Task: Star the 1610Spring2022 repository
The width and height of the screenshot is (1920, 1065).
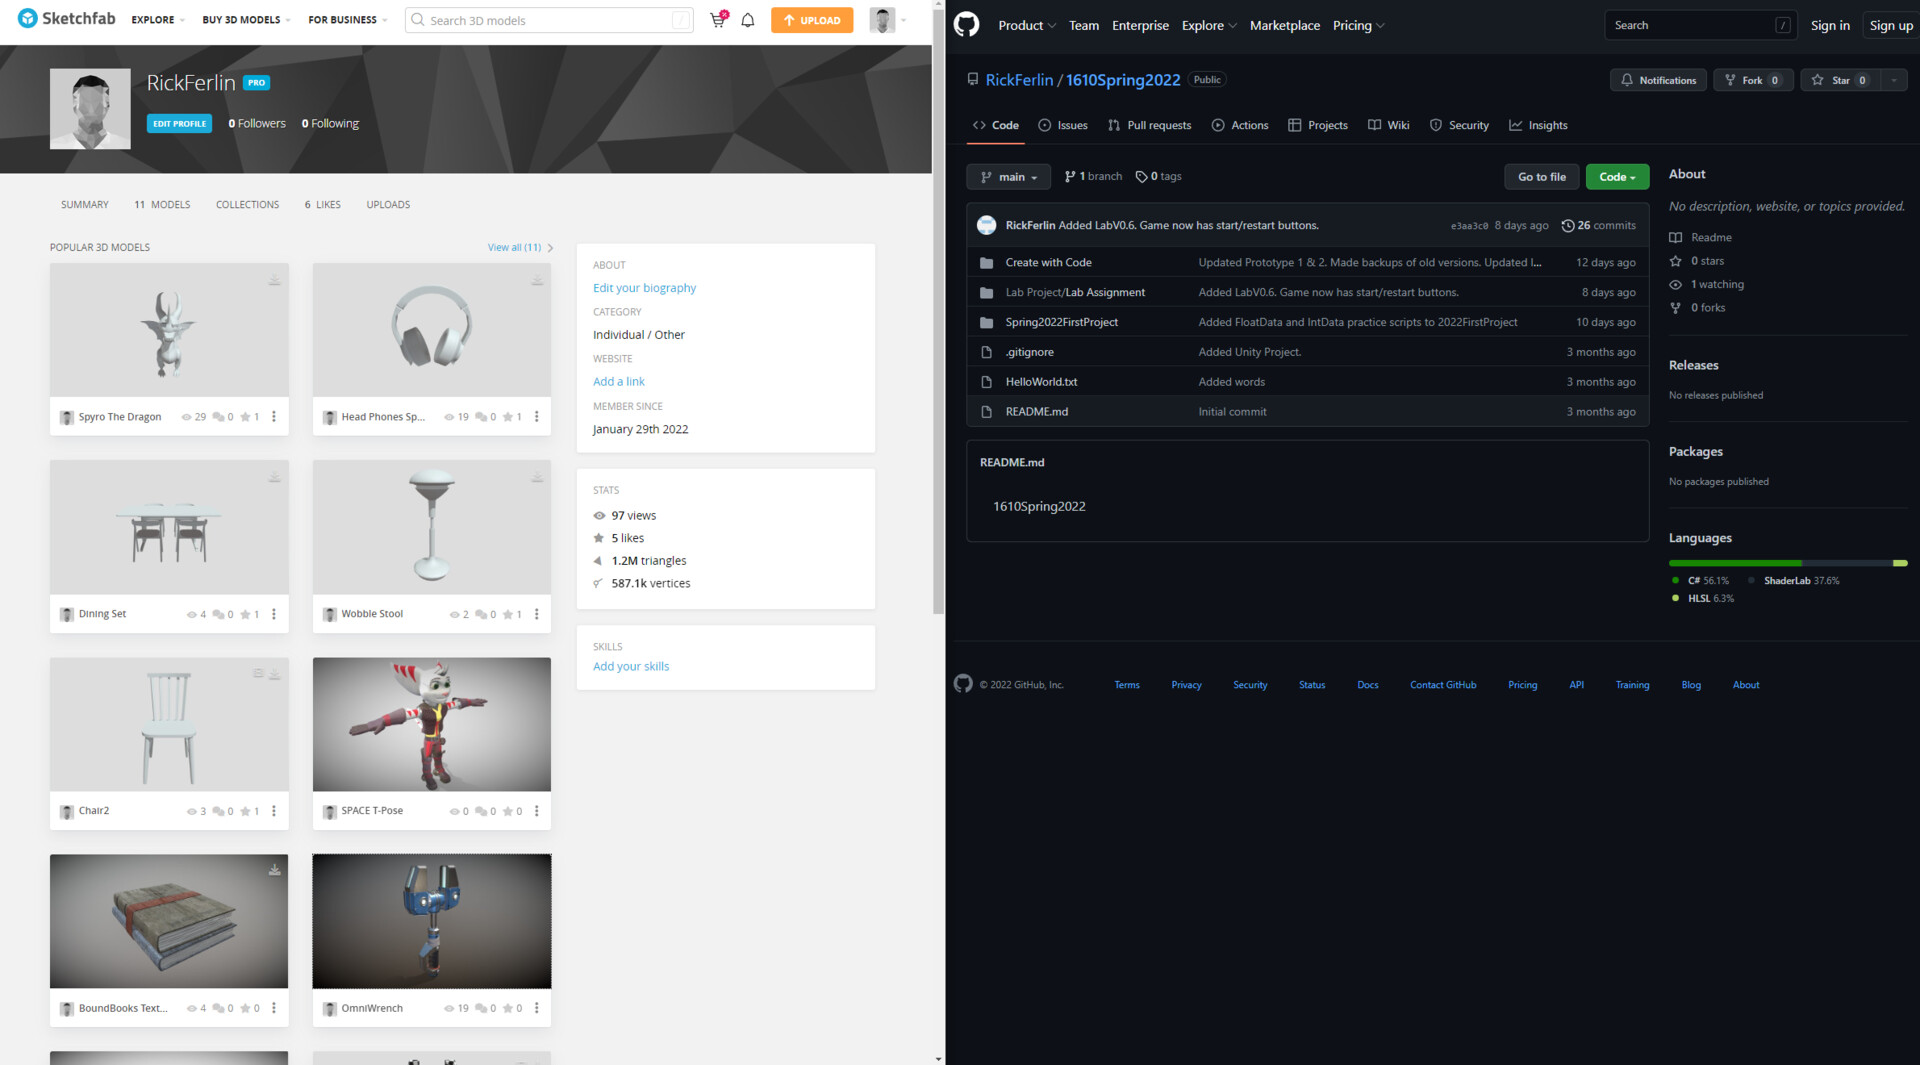Action: [1838, 80]
